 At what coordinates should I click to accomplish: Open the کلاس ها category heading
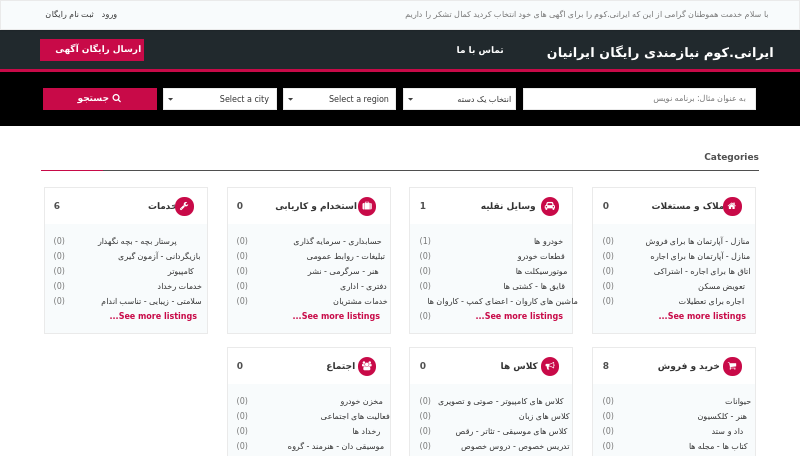point(519,366)
